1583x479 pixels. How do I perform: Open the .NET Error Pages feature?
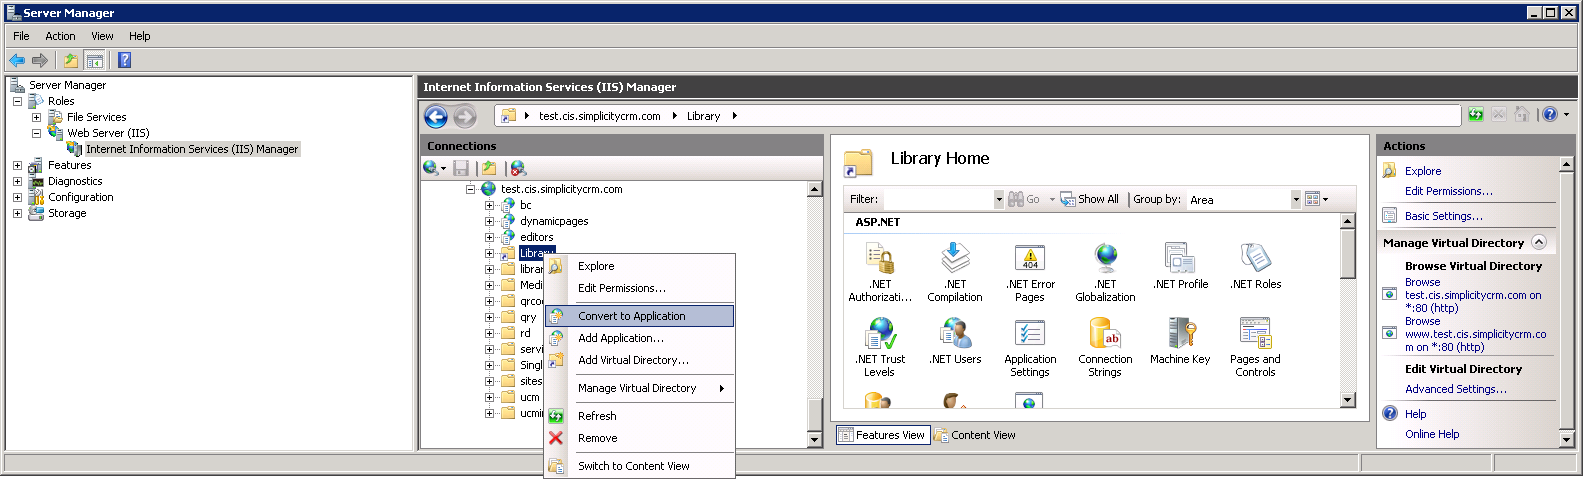(x=1030, y=272)
